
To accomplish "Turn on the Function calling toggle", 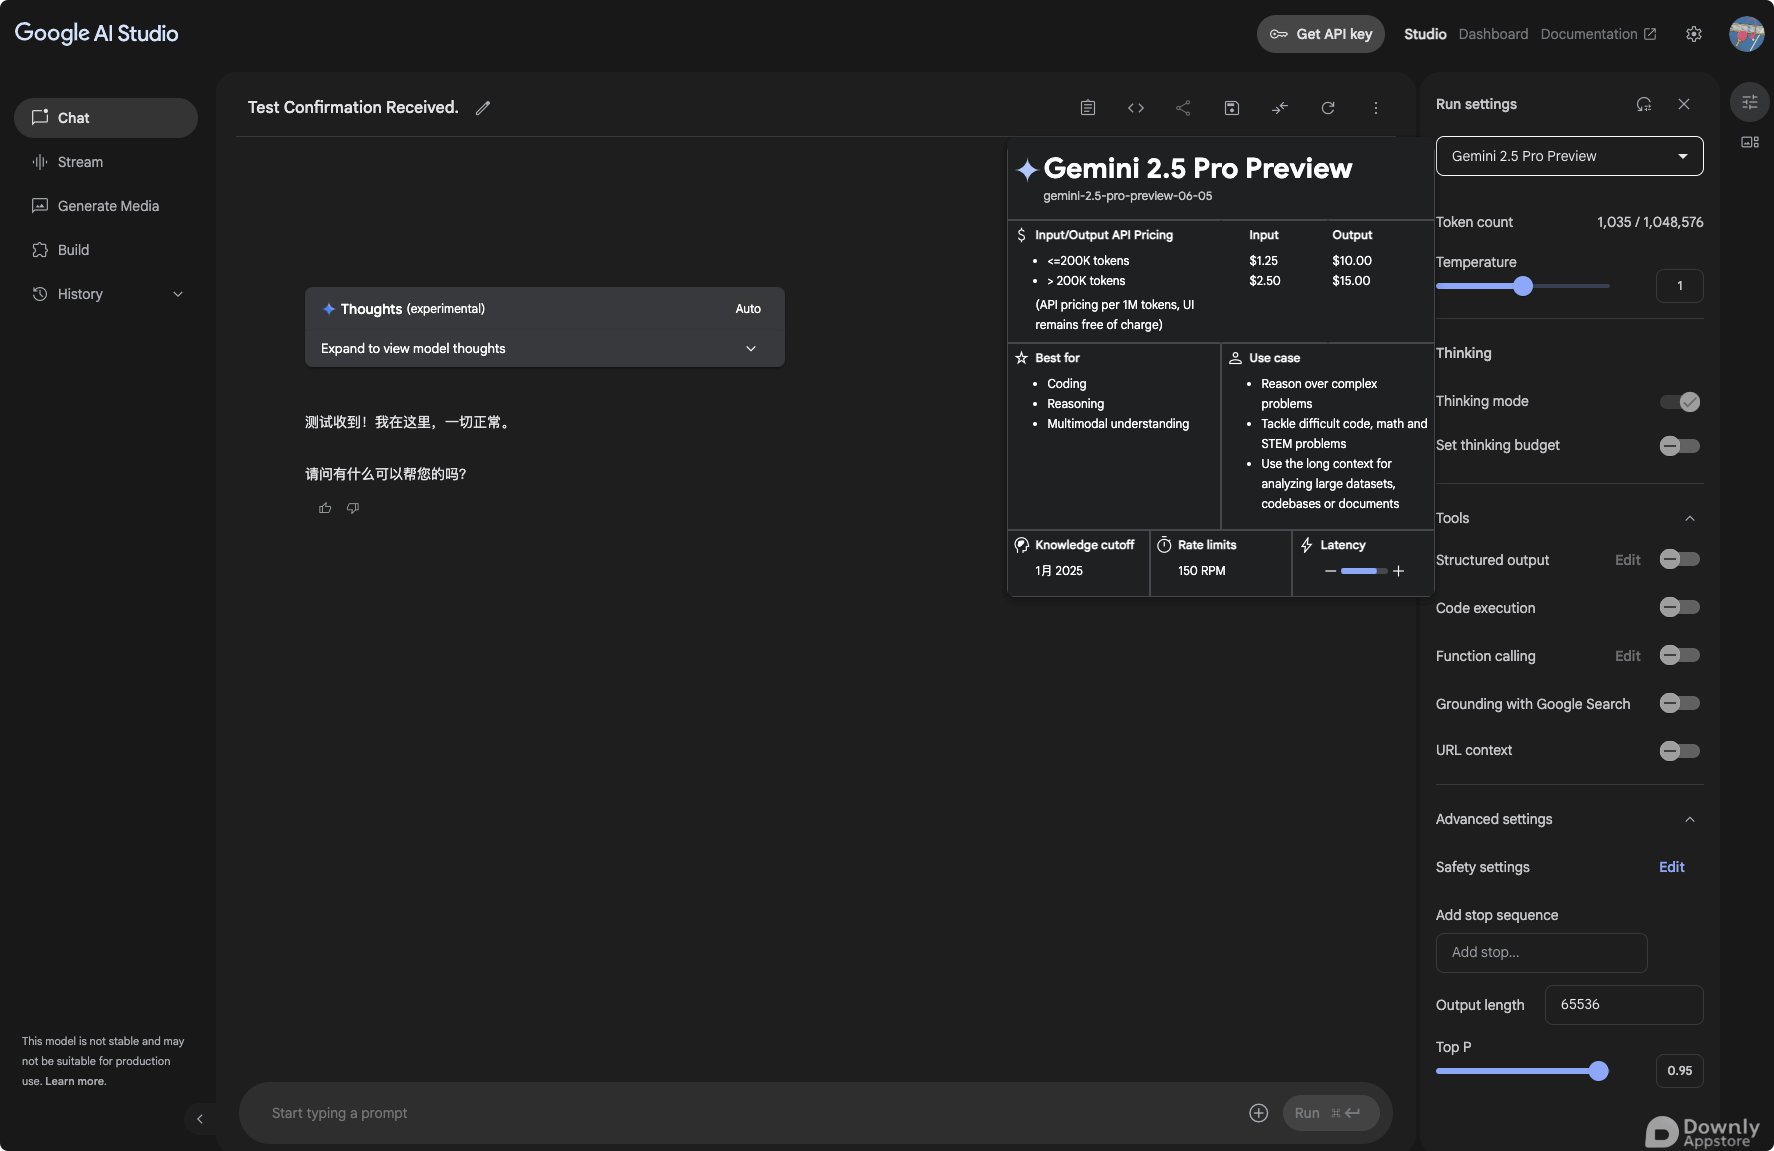I will [1680, 655].
